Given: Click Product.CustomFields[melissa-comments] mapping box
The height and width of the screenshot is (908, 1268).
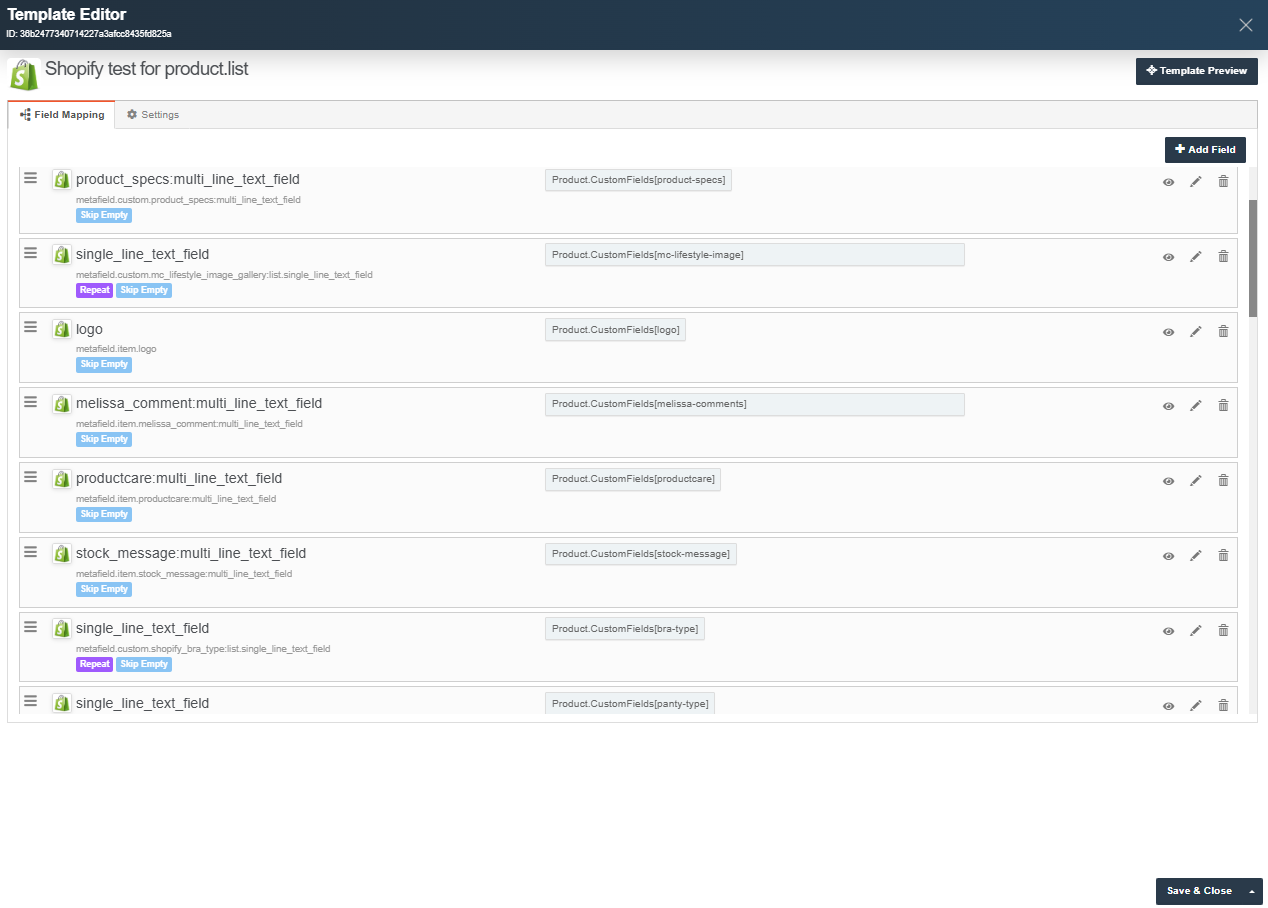Looking at the screenshot, I should click(x=754, y=404).
